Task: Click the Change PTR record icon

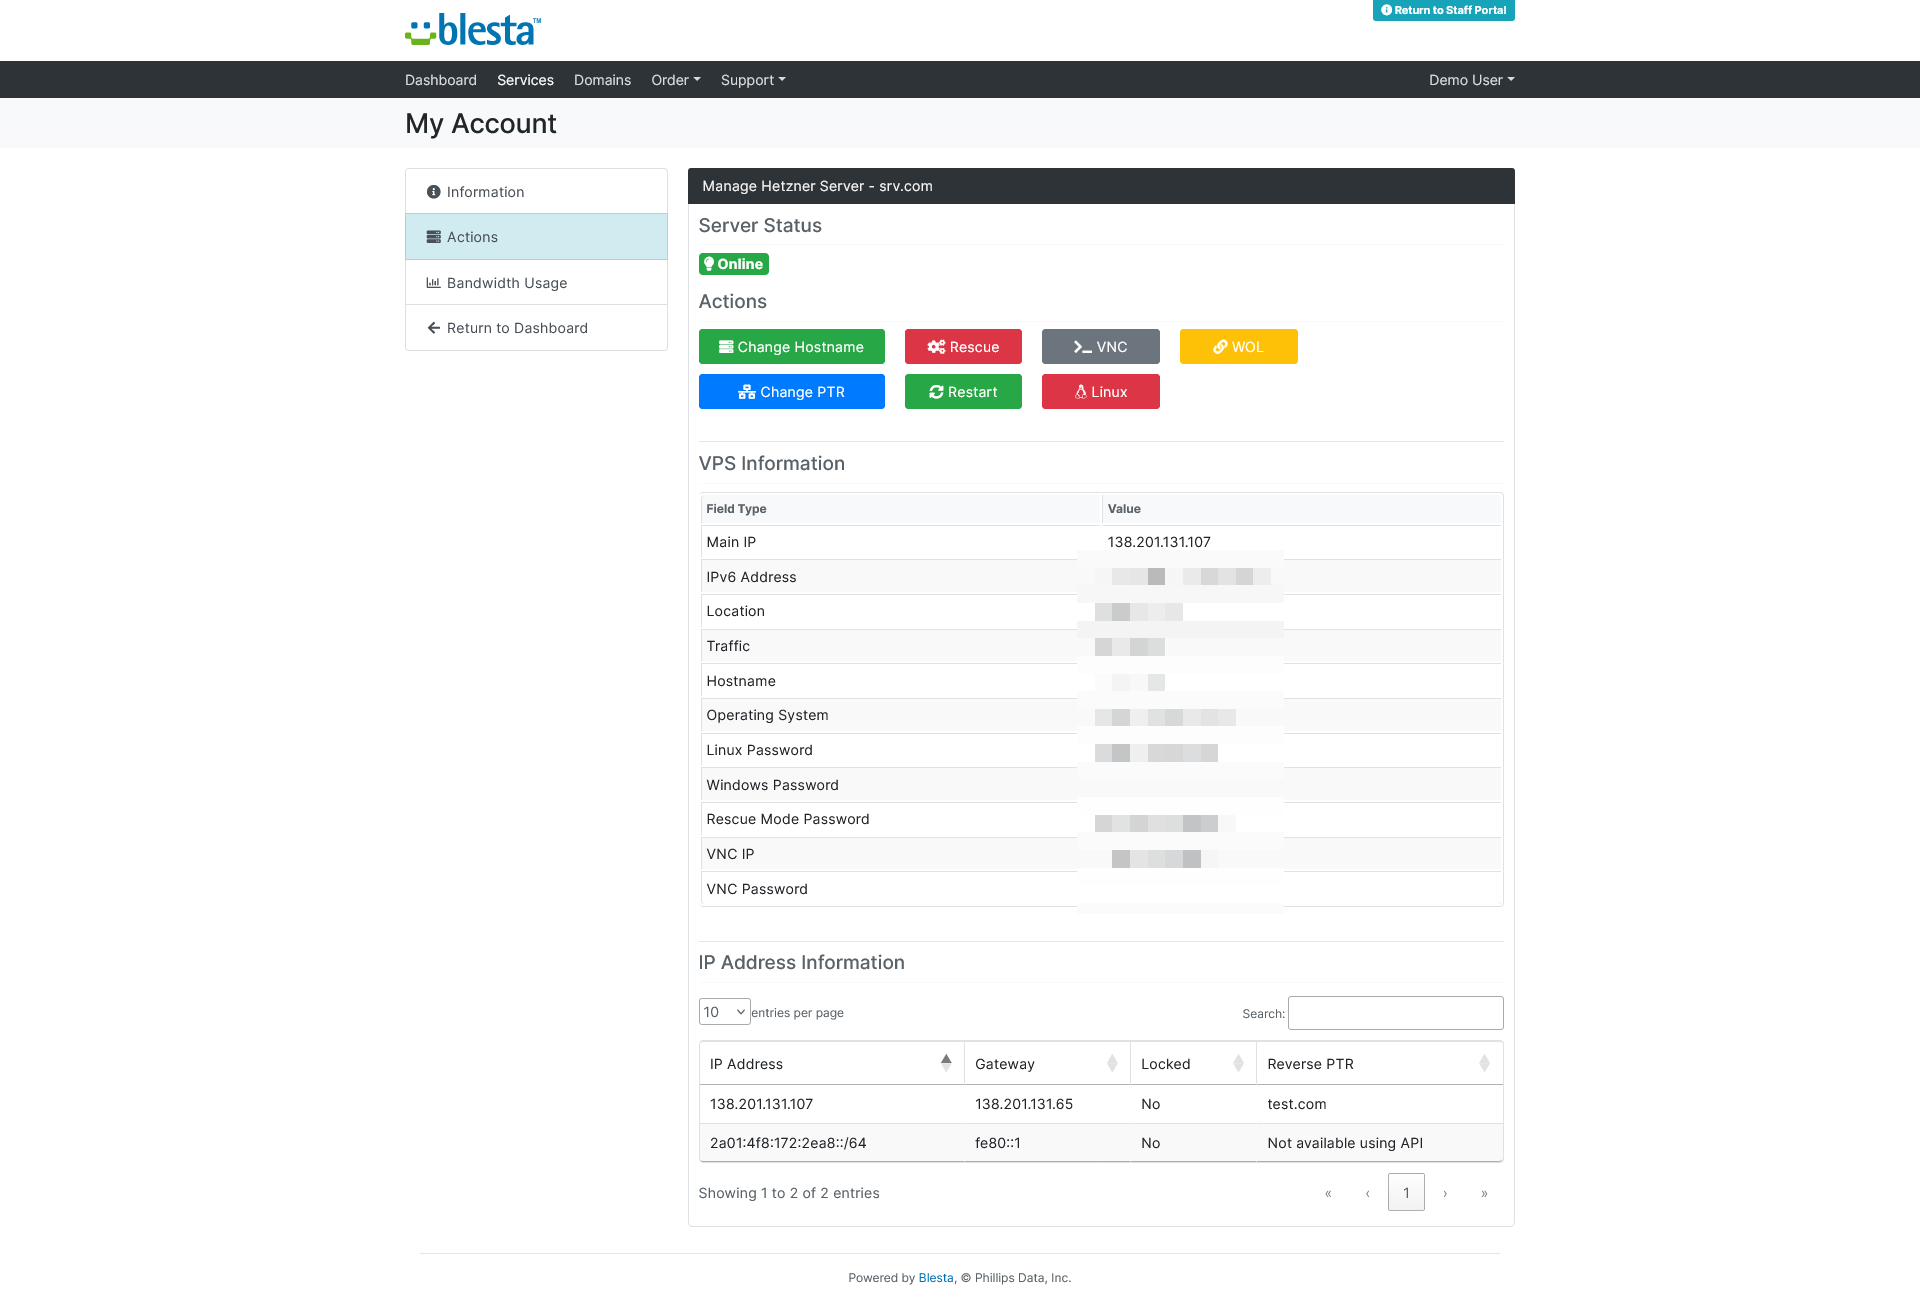Action: pyautogui.click(x=749, y=391)
